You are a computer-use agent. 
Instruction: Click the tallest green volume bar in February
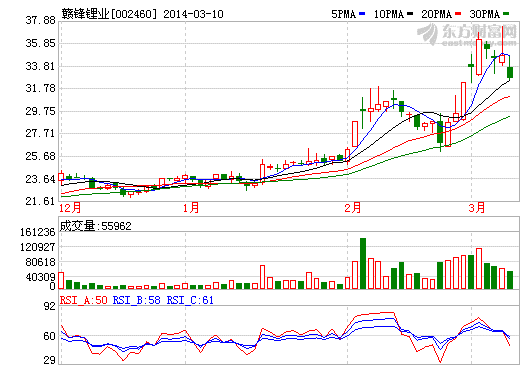click(363, 263)
